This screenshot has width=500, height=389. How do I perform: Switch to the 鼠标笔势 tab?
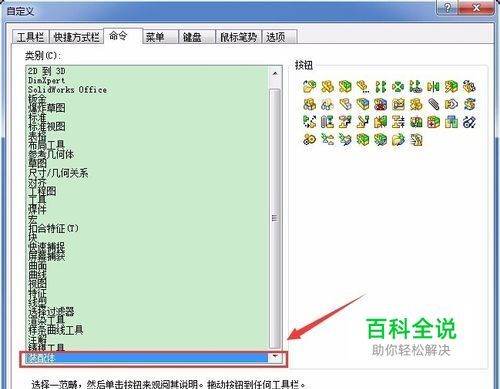[239, 37]
